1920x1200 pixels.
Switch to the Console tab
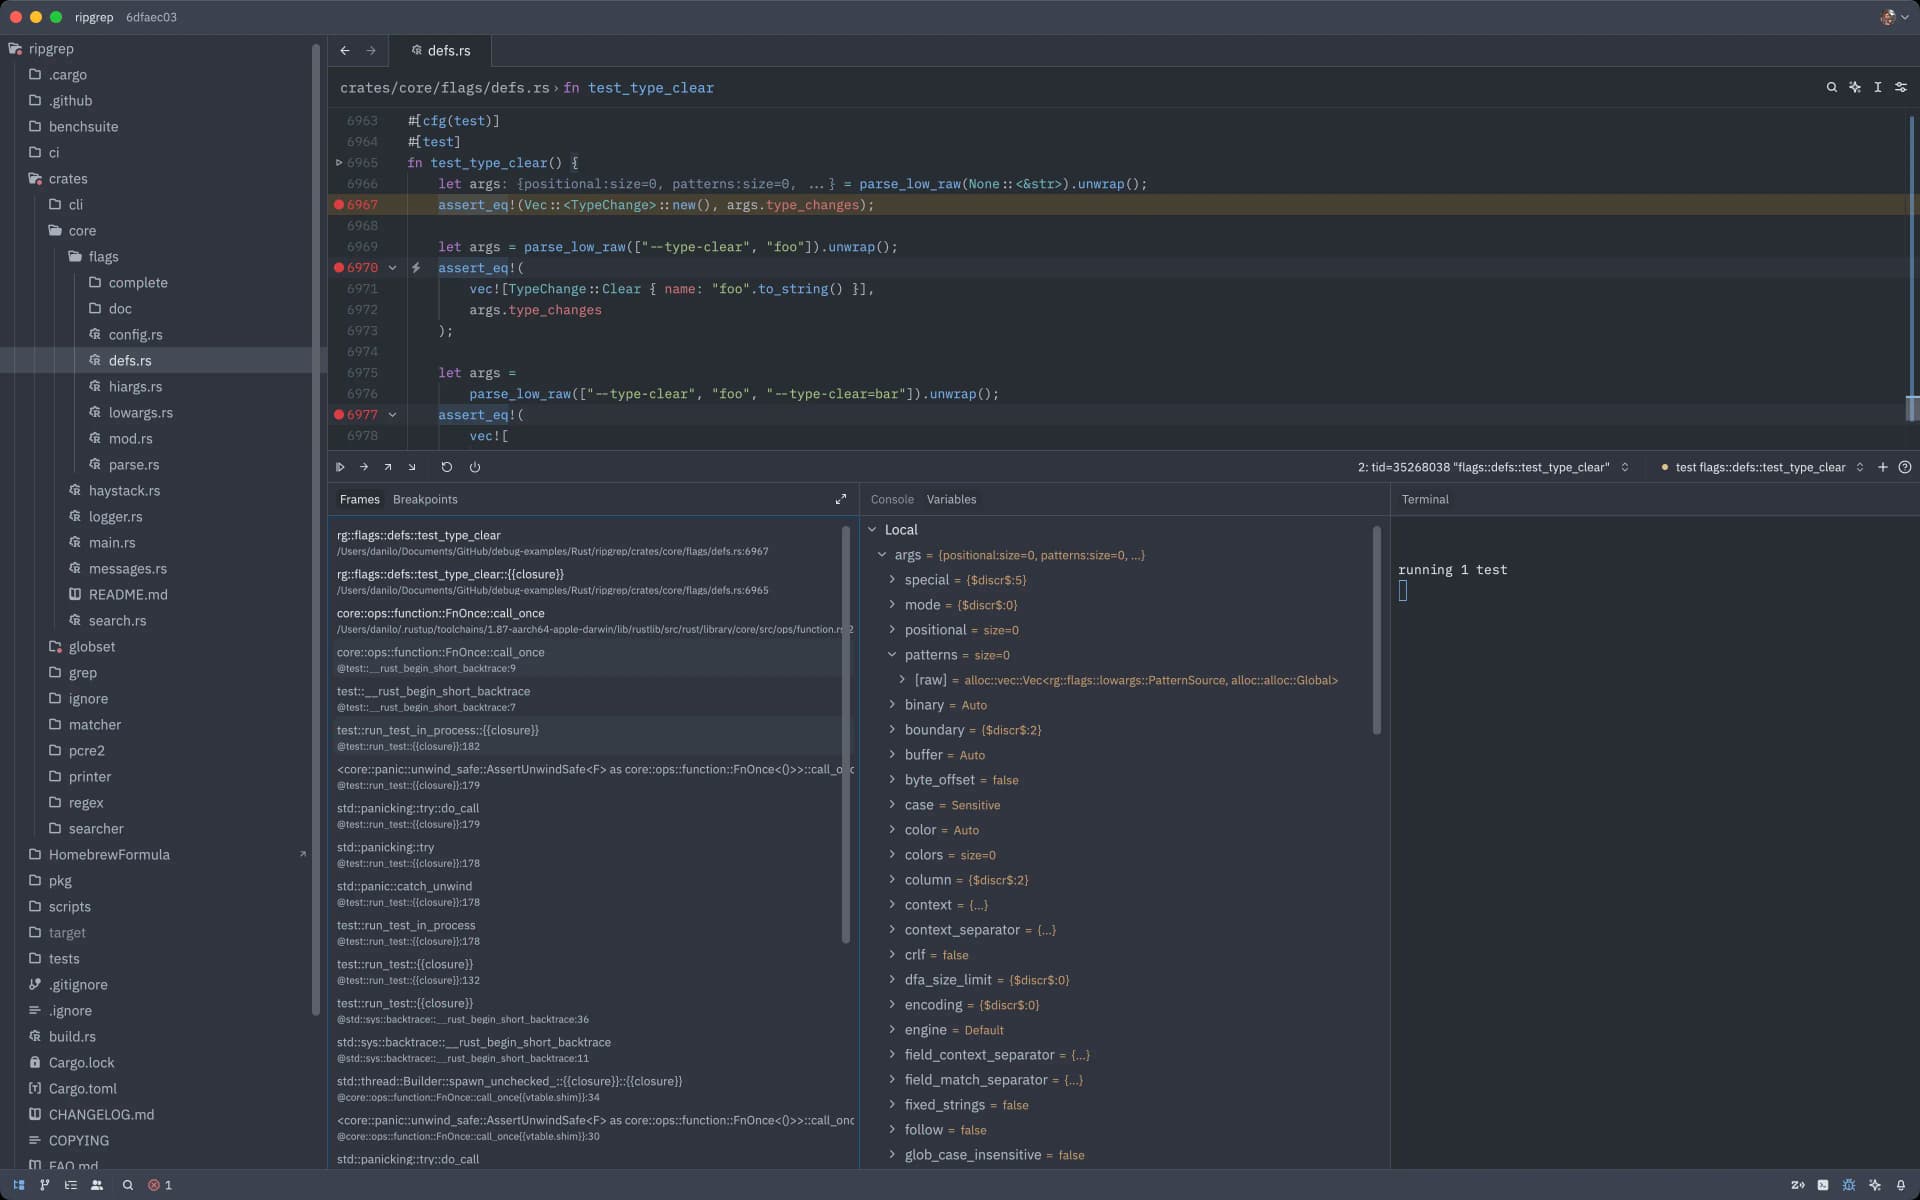pos(892,499)
